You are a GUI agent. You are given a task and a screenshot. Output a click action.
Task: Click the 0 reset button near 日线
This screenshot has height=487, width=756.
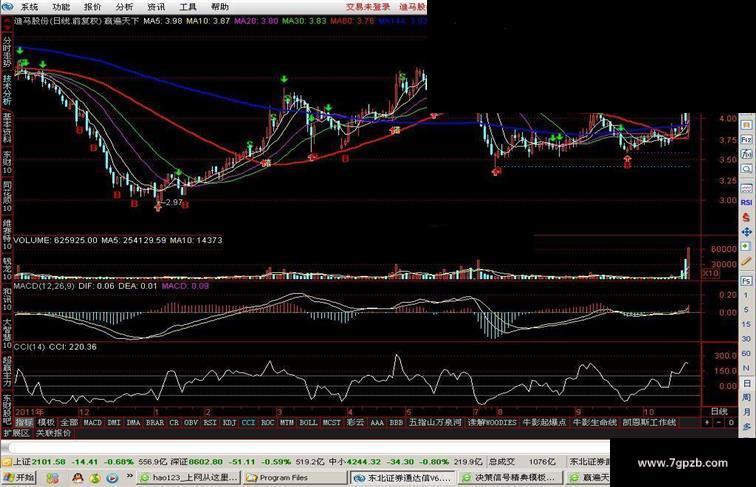click(731, 422)
